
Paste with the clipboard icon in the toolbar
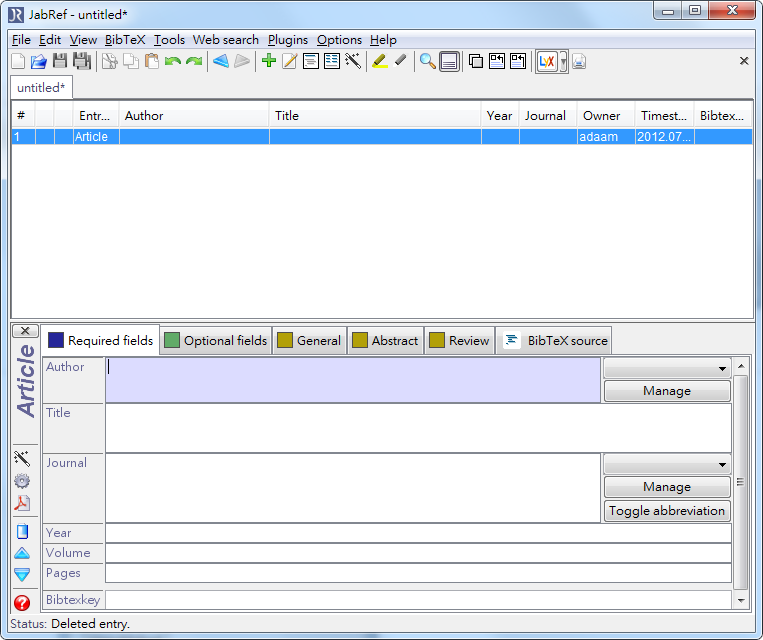tap(152, 61)
